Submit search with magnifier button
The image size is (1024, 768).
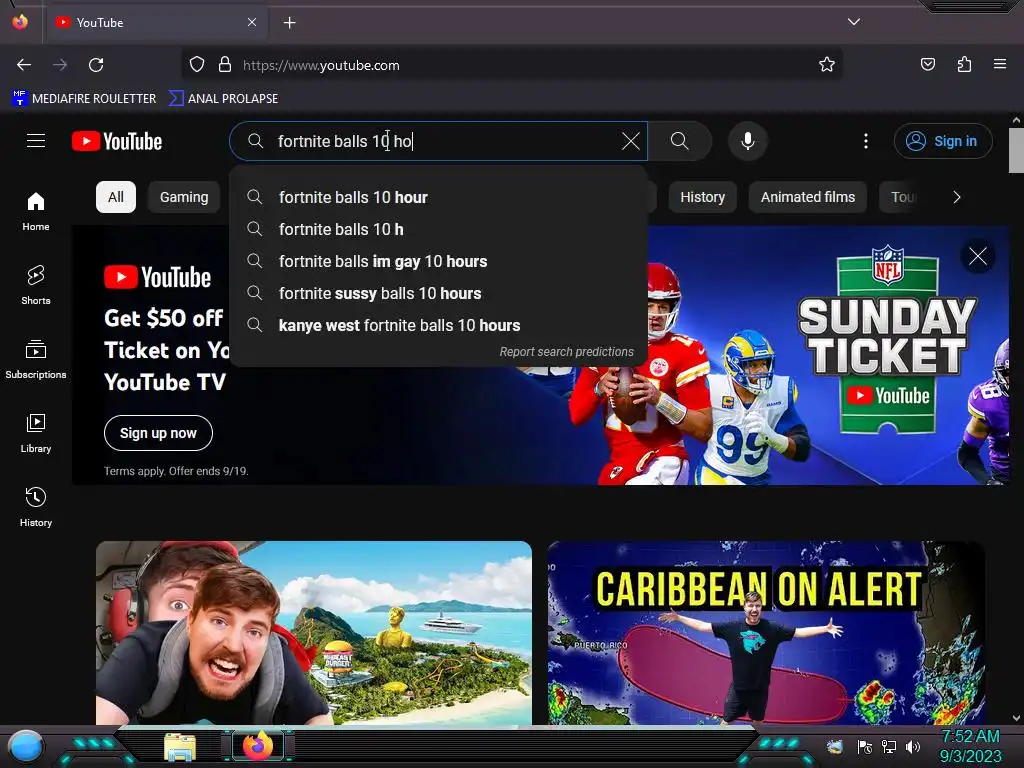680,141
